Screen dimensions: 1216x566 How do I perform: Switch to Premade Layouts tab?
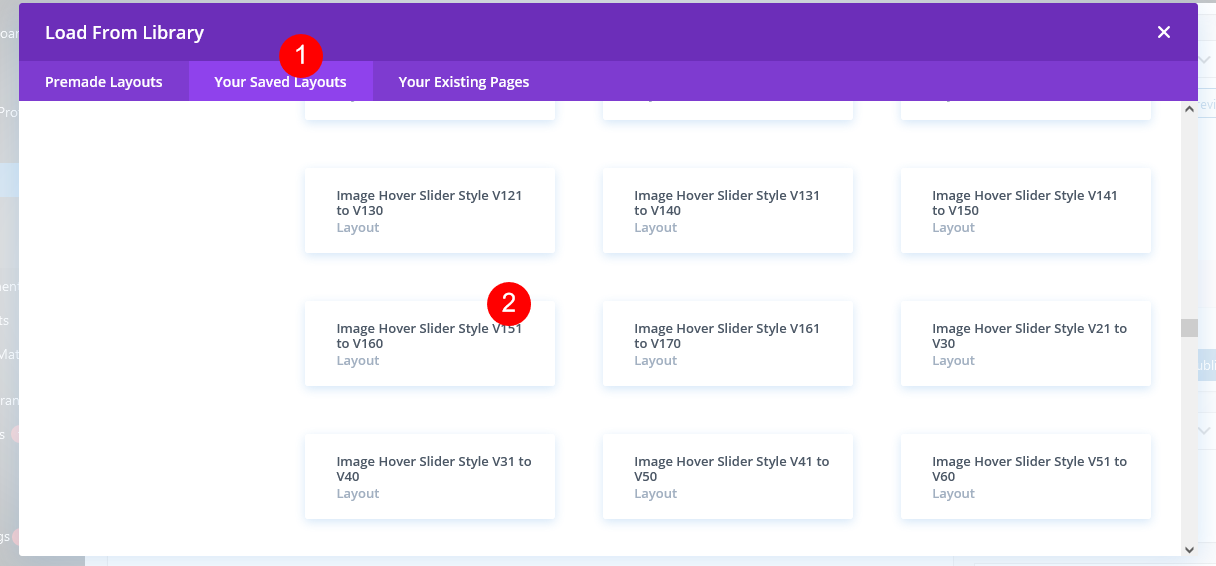click(104, 82)
